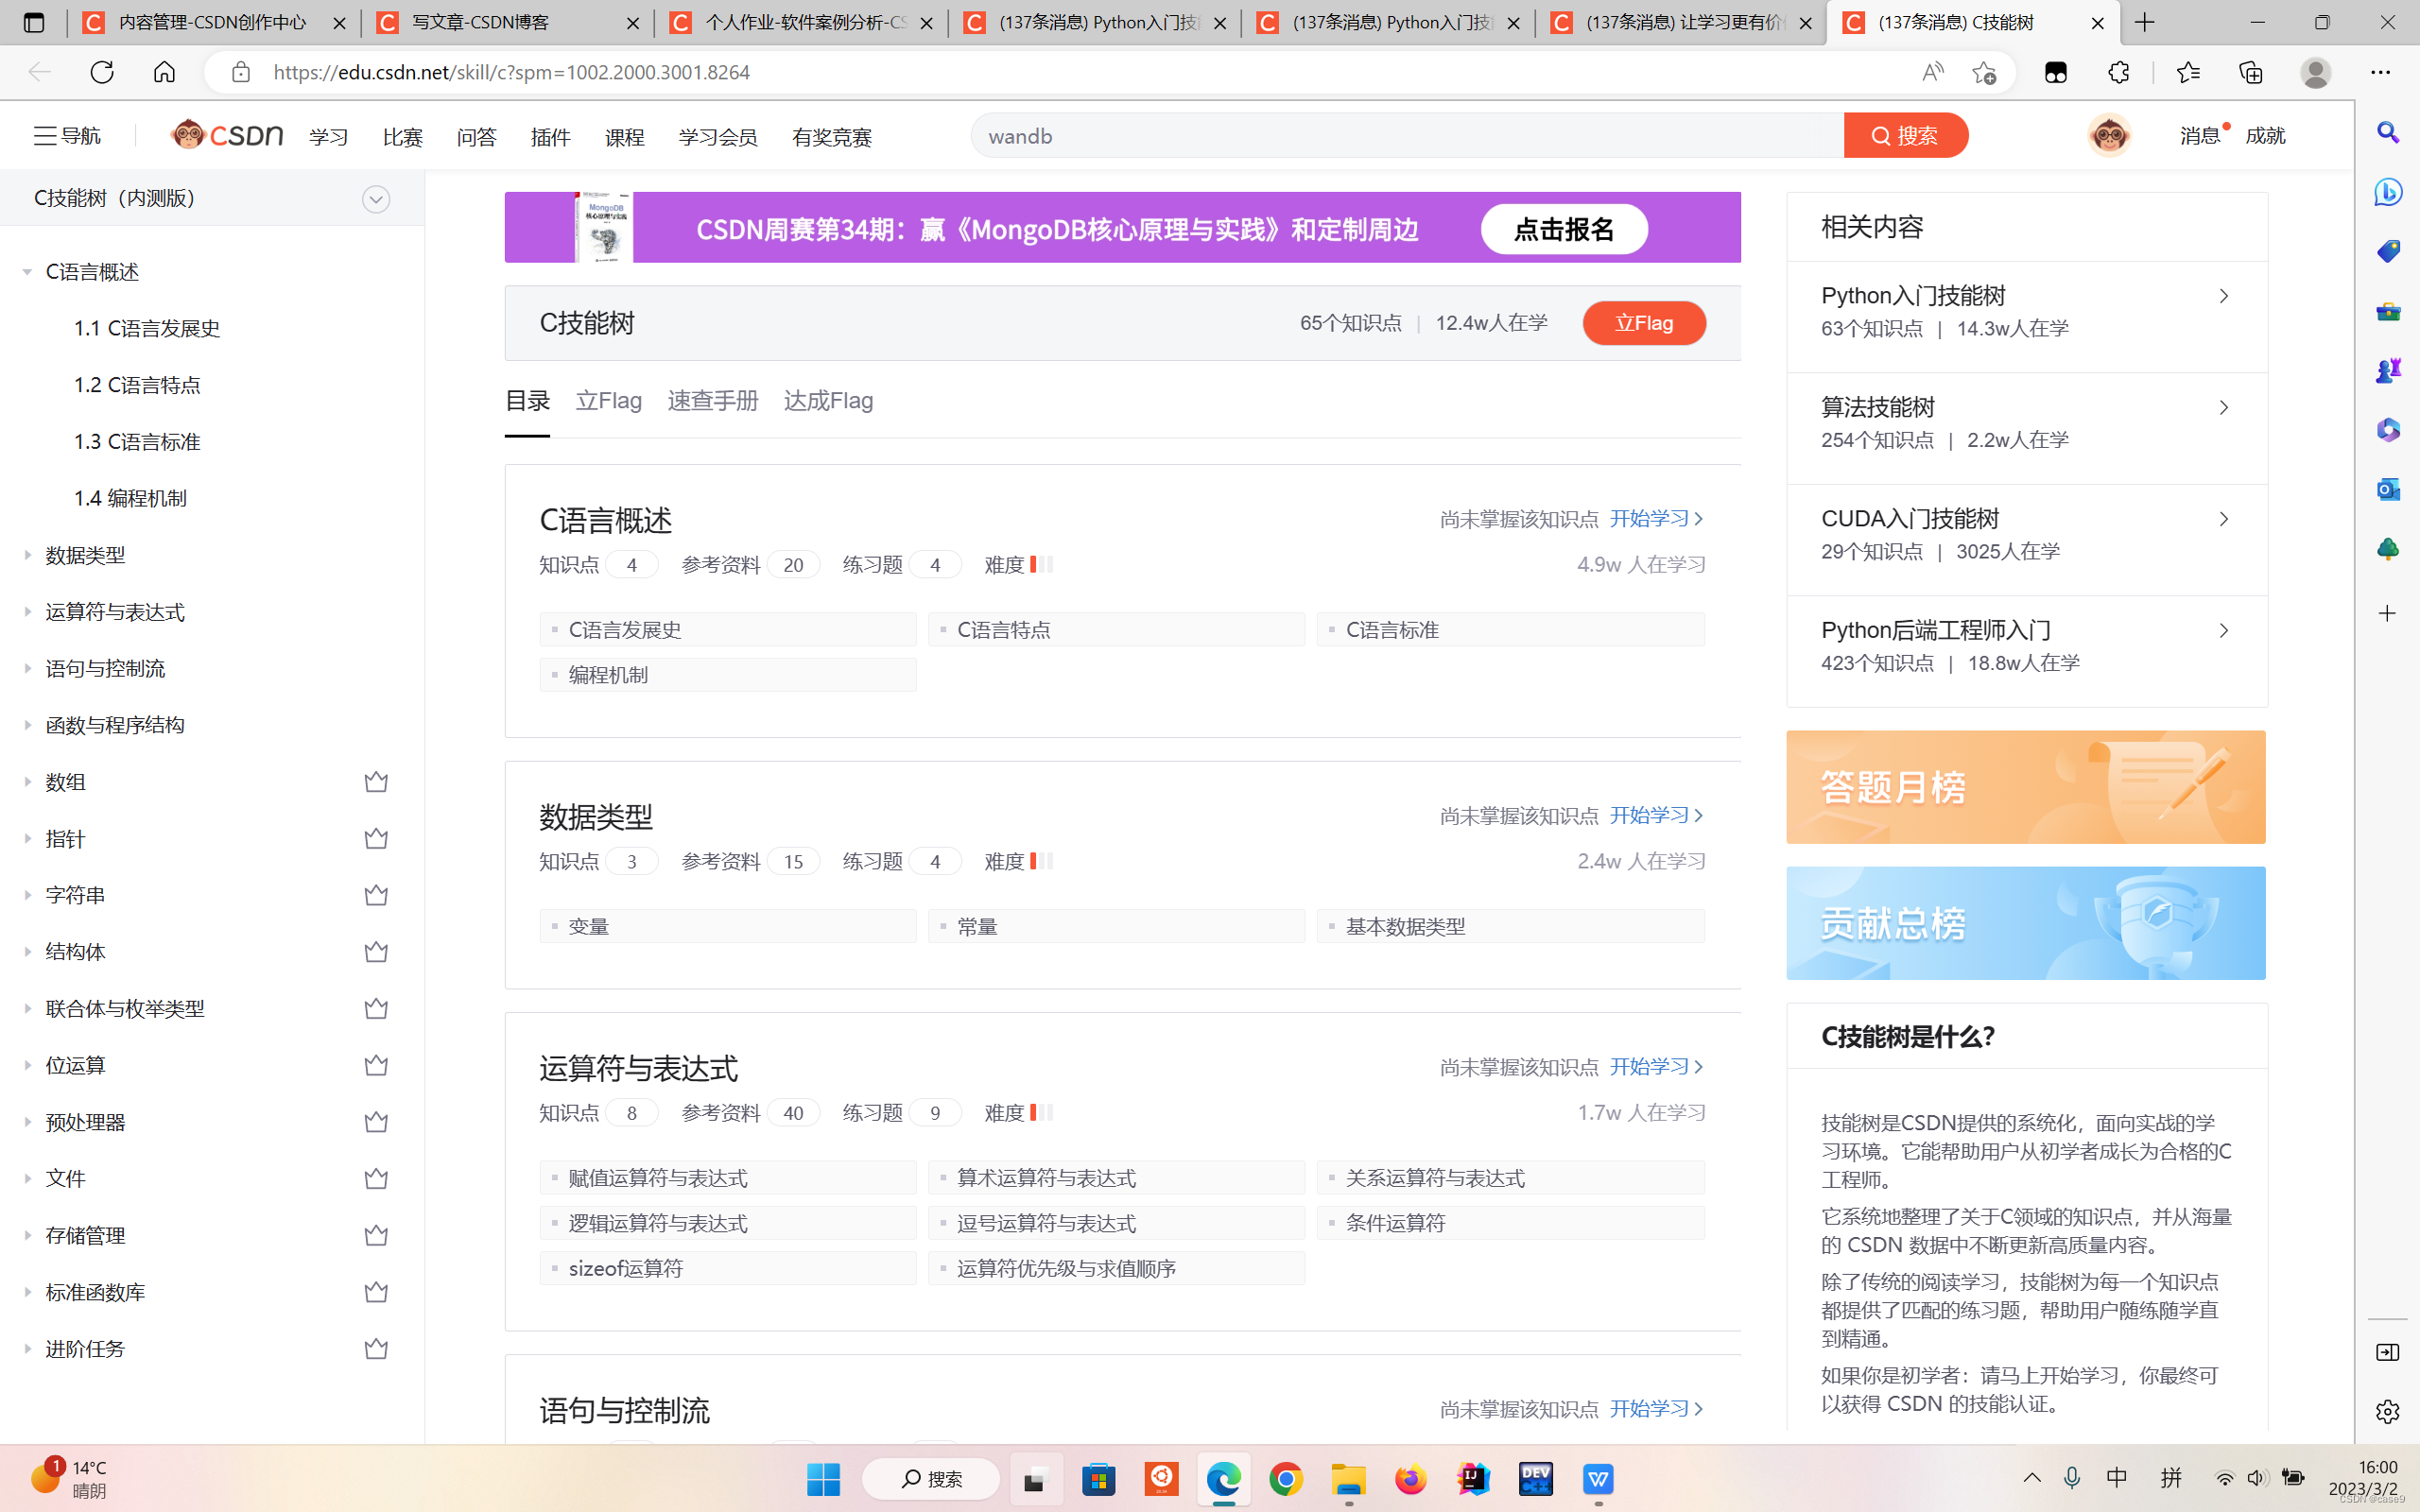2420x1512 pixels.
Task: Click the home page icon
Action: (164, 72)
